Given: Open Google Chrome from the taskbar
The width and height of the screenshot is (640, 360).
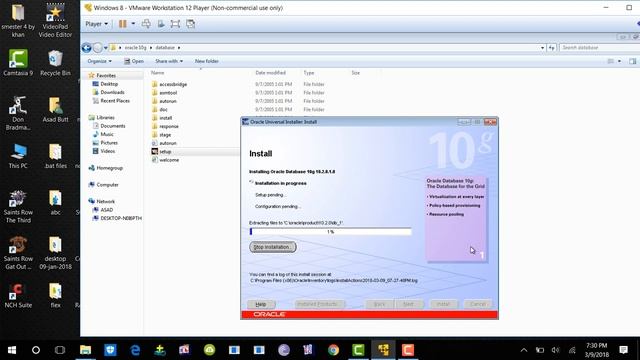Looking at the screenshot, I should (x=333, y=350).
